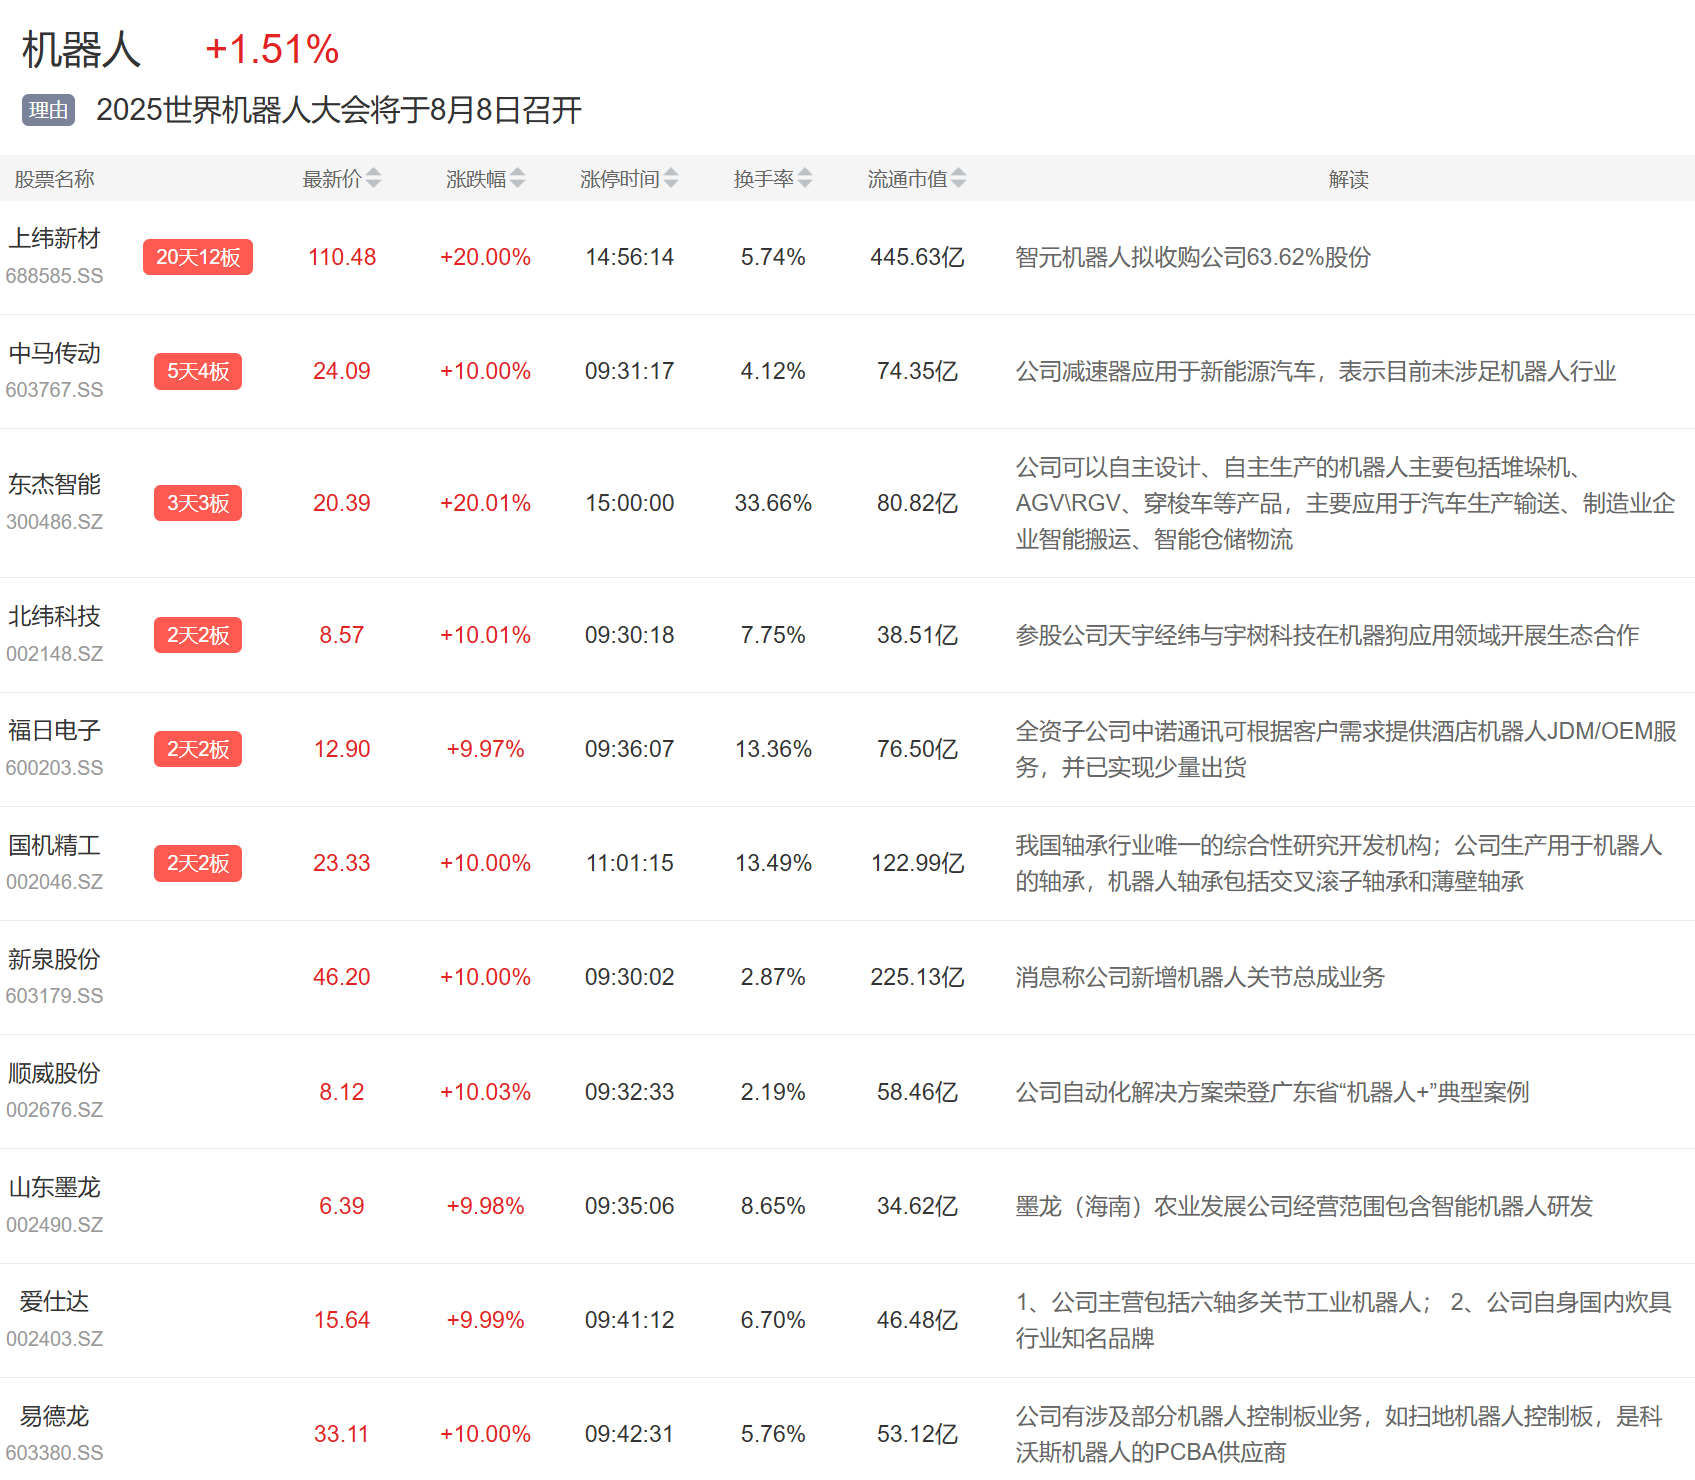Click the 新泉股份 stock name

click(x=55, y=960)
